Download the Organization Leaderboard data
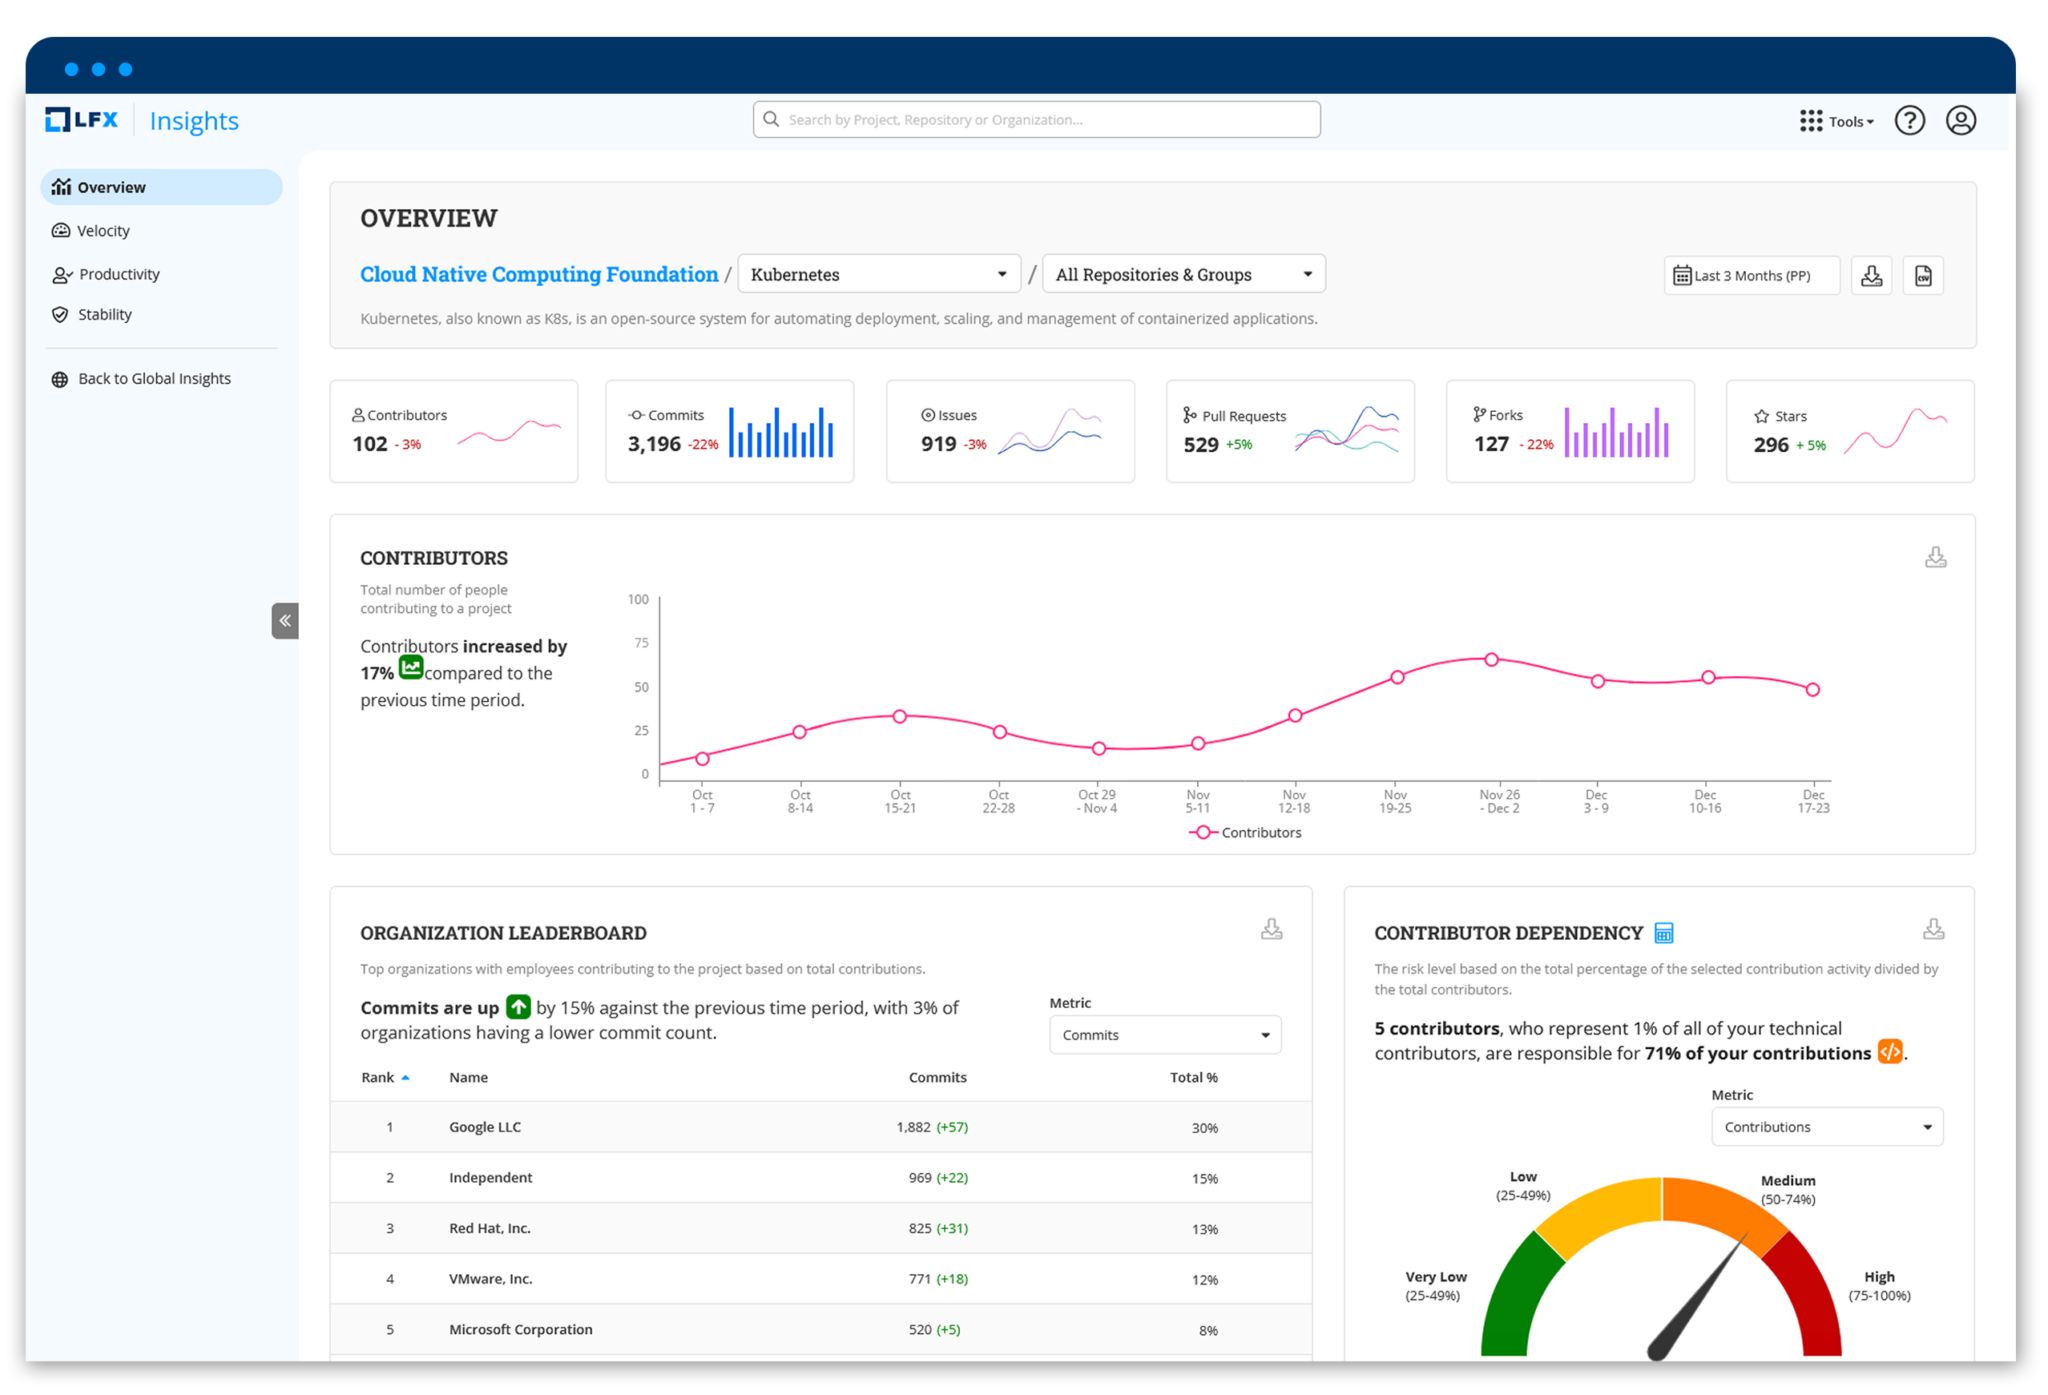The width and height of the screenshot is (2048, 1395). click(1272, 928)
